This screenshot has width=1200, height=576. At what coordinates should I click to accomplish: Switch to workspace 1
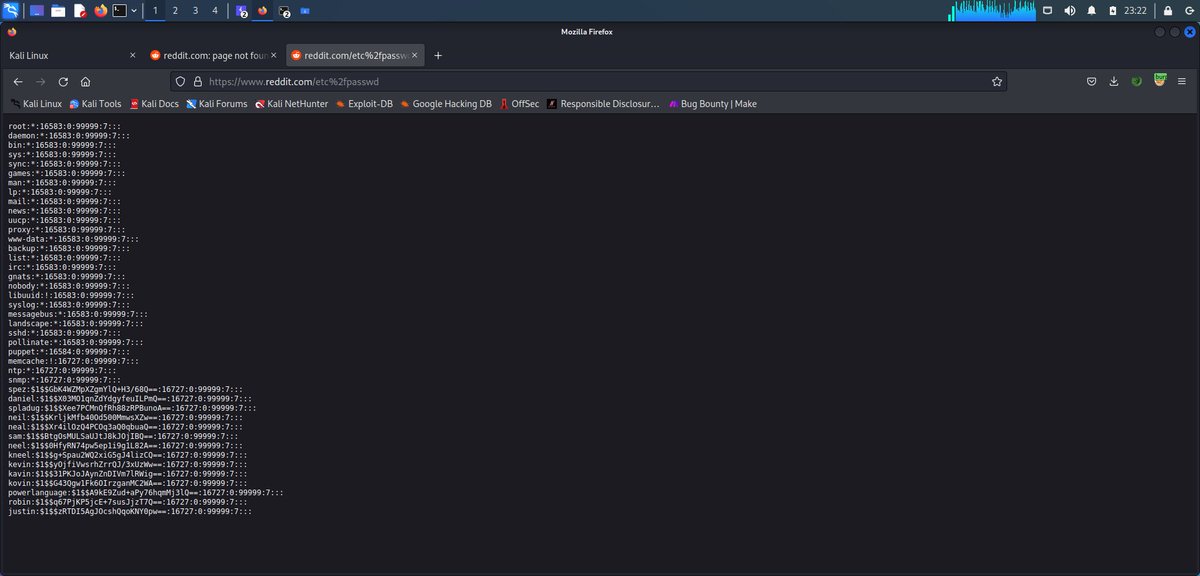point(155,11)
